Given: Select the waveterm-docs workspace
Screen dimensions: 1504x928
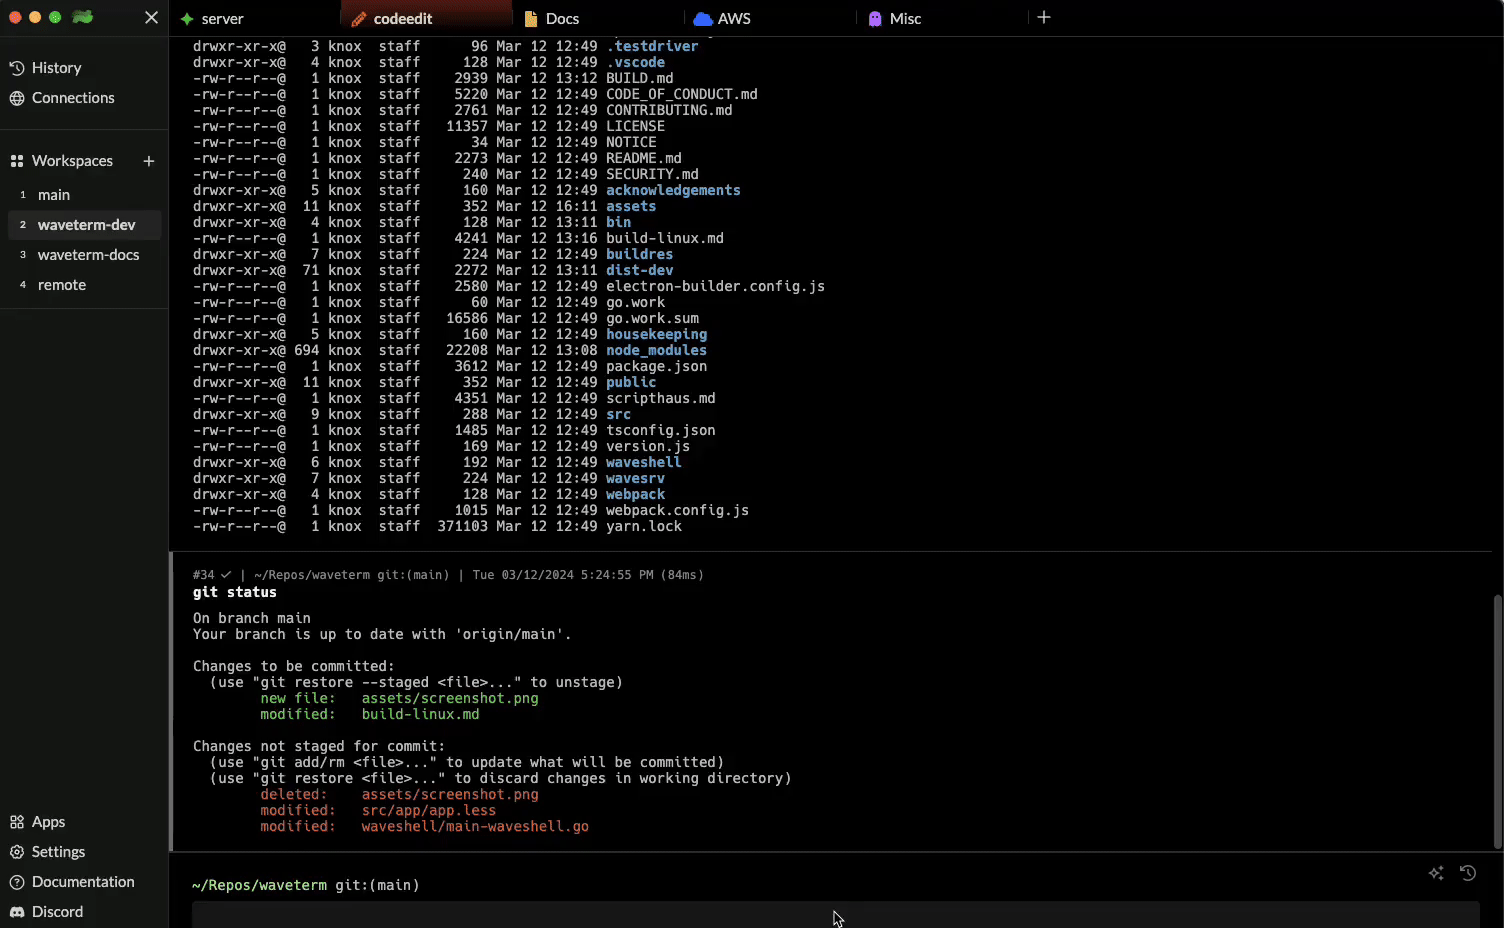Looking at the screenshot, I should click(x=84, y=255).
